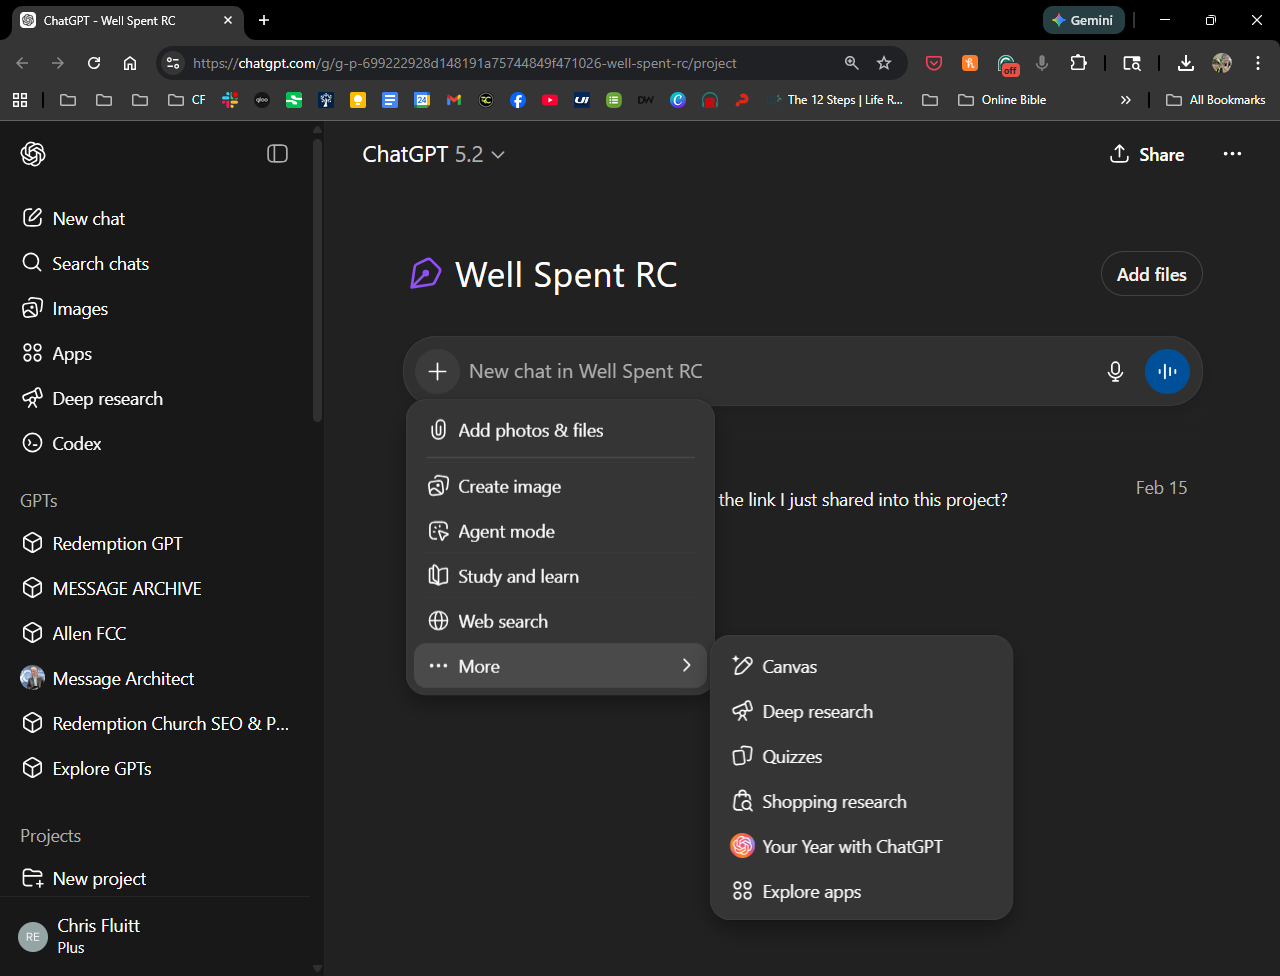This screenshot has width=1280, height=976.
Task: Open Images in the sidebar
Action: (80, 309)
